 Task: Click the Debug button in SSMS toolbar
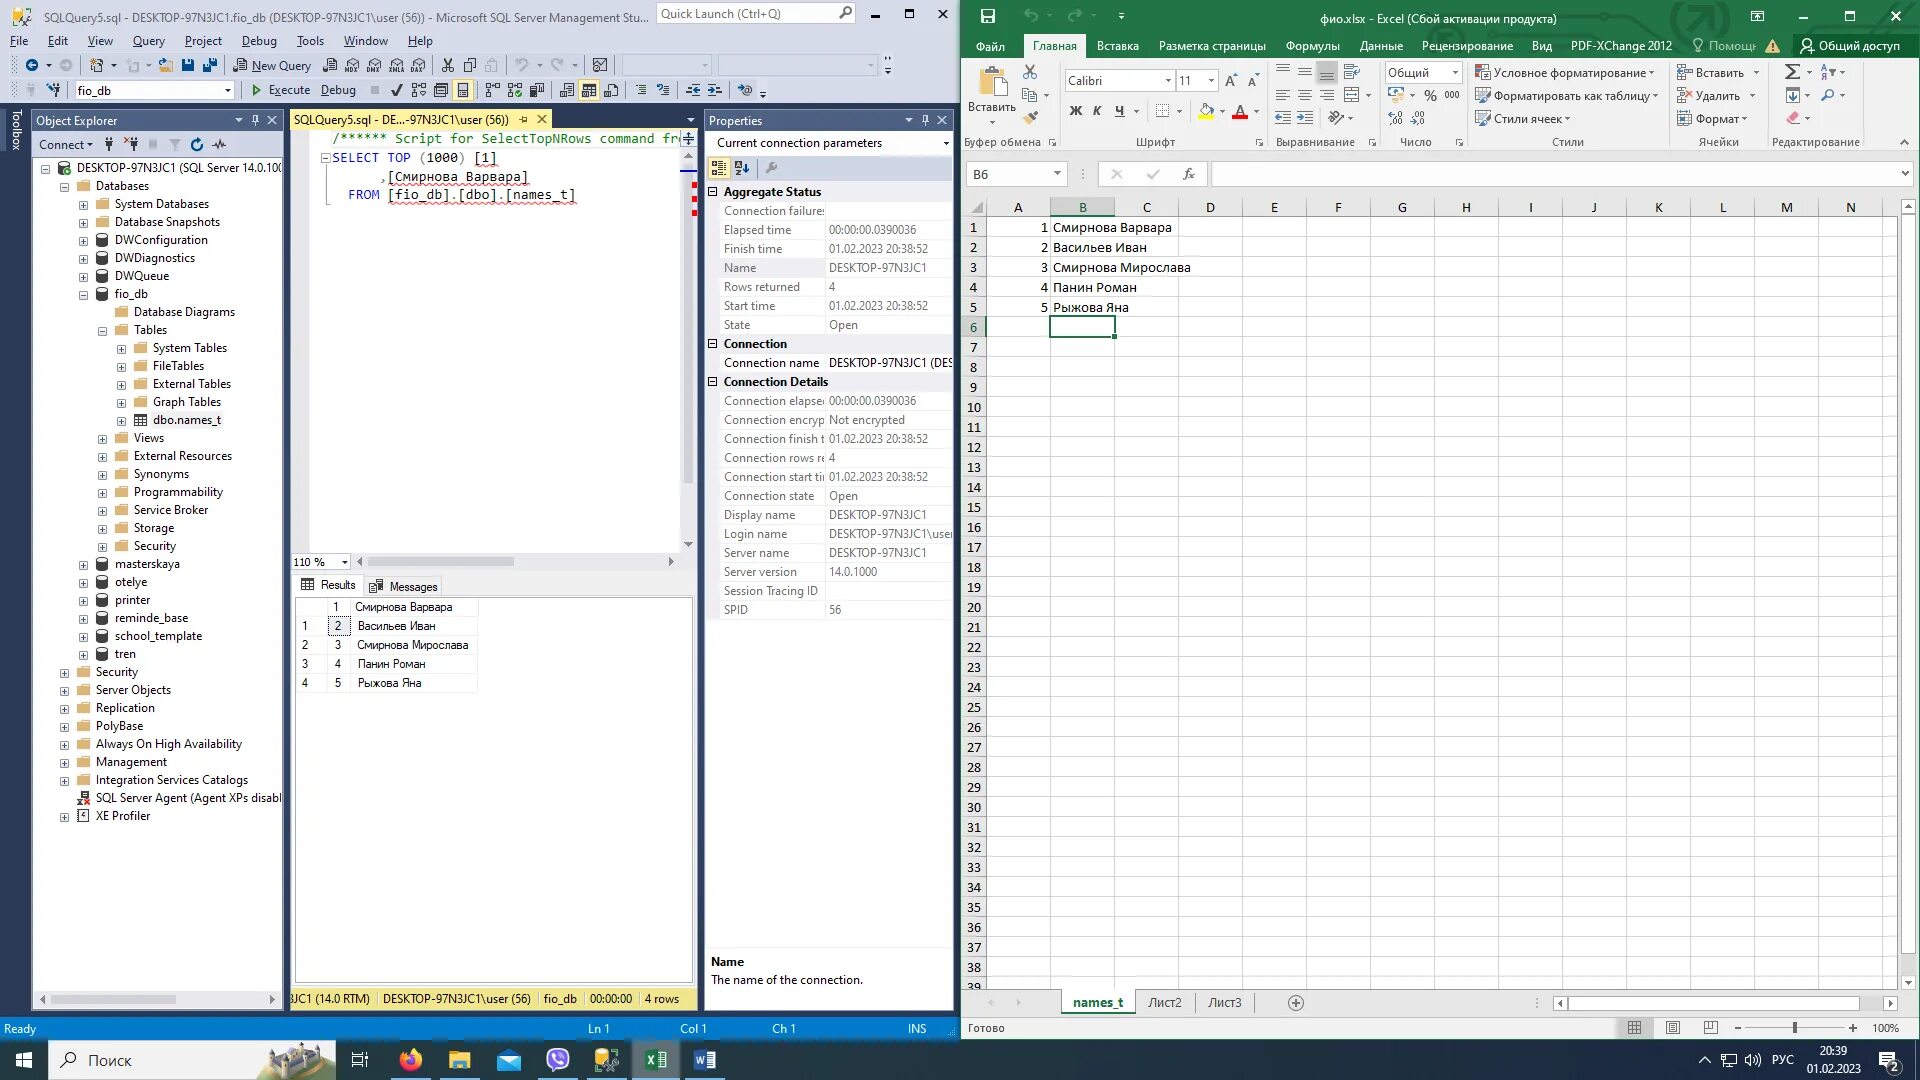[x=338, y=90]
